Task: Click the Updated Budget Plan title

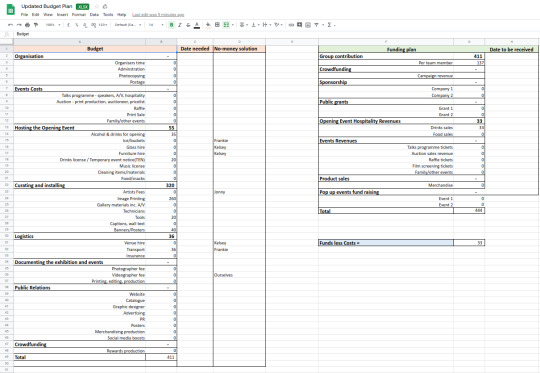Action: point(47,6)
